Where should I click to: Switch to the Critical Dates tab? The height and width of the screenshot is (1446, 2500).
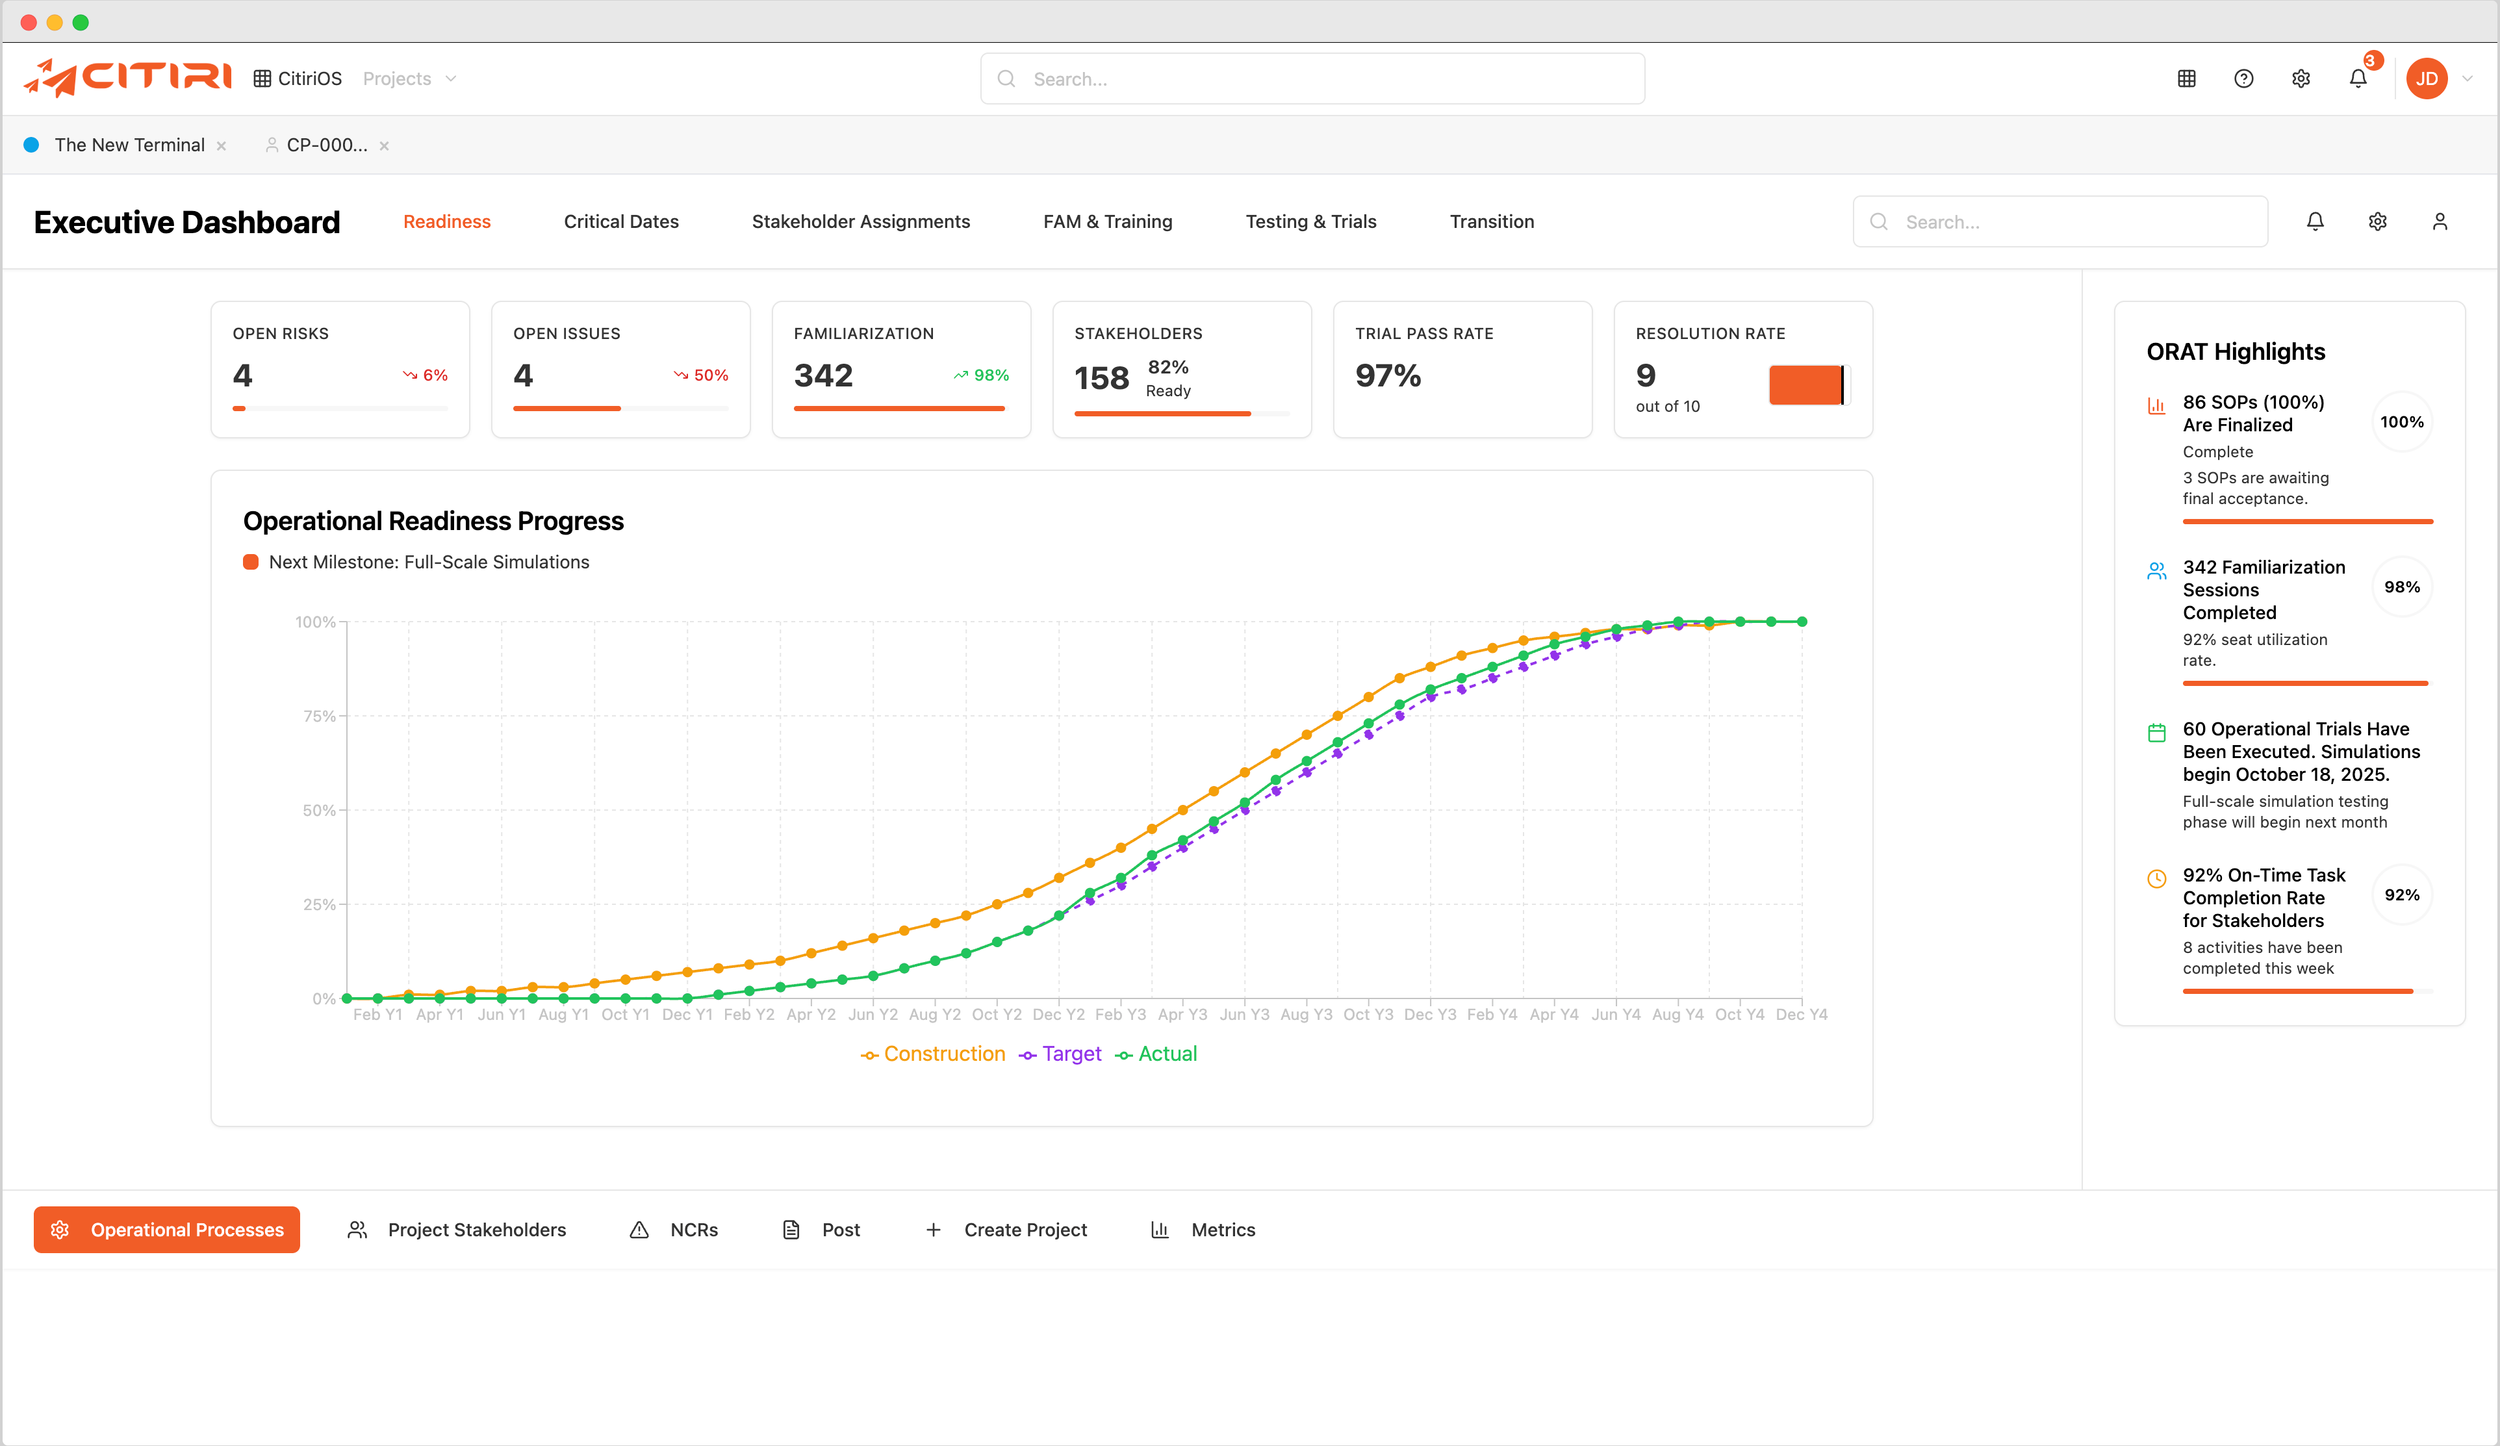[x=621, y=221]
